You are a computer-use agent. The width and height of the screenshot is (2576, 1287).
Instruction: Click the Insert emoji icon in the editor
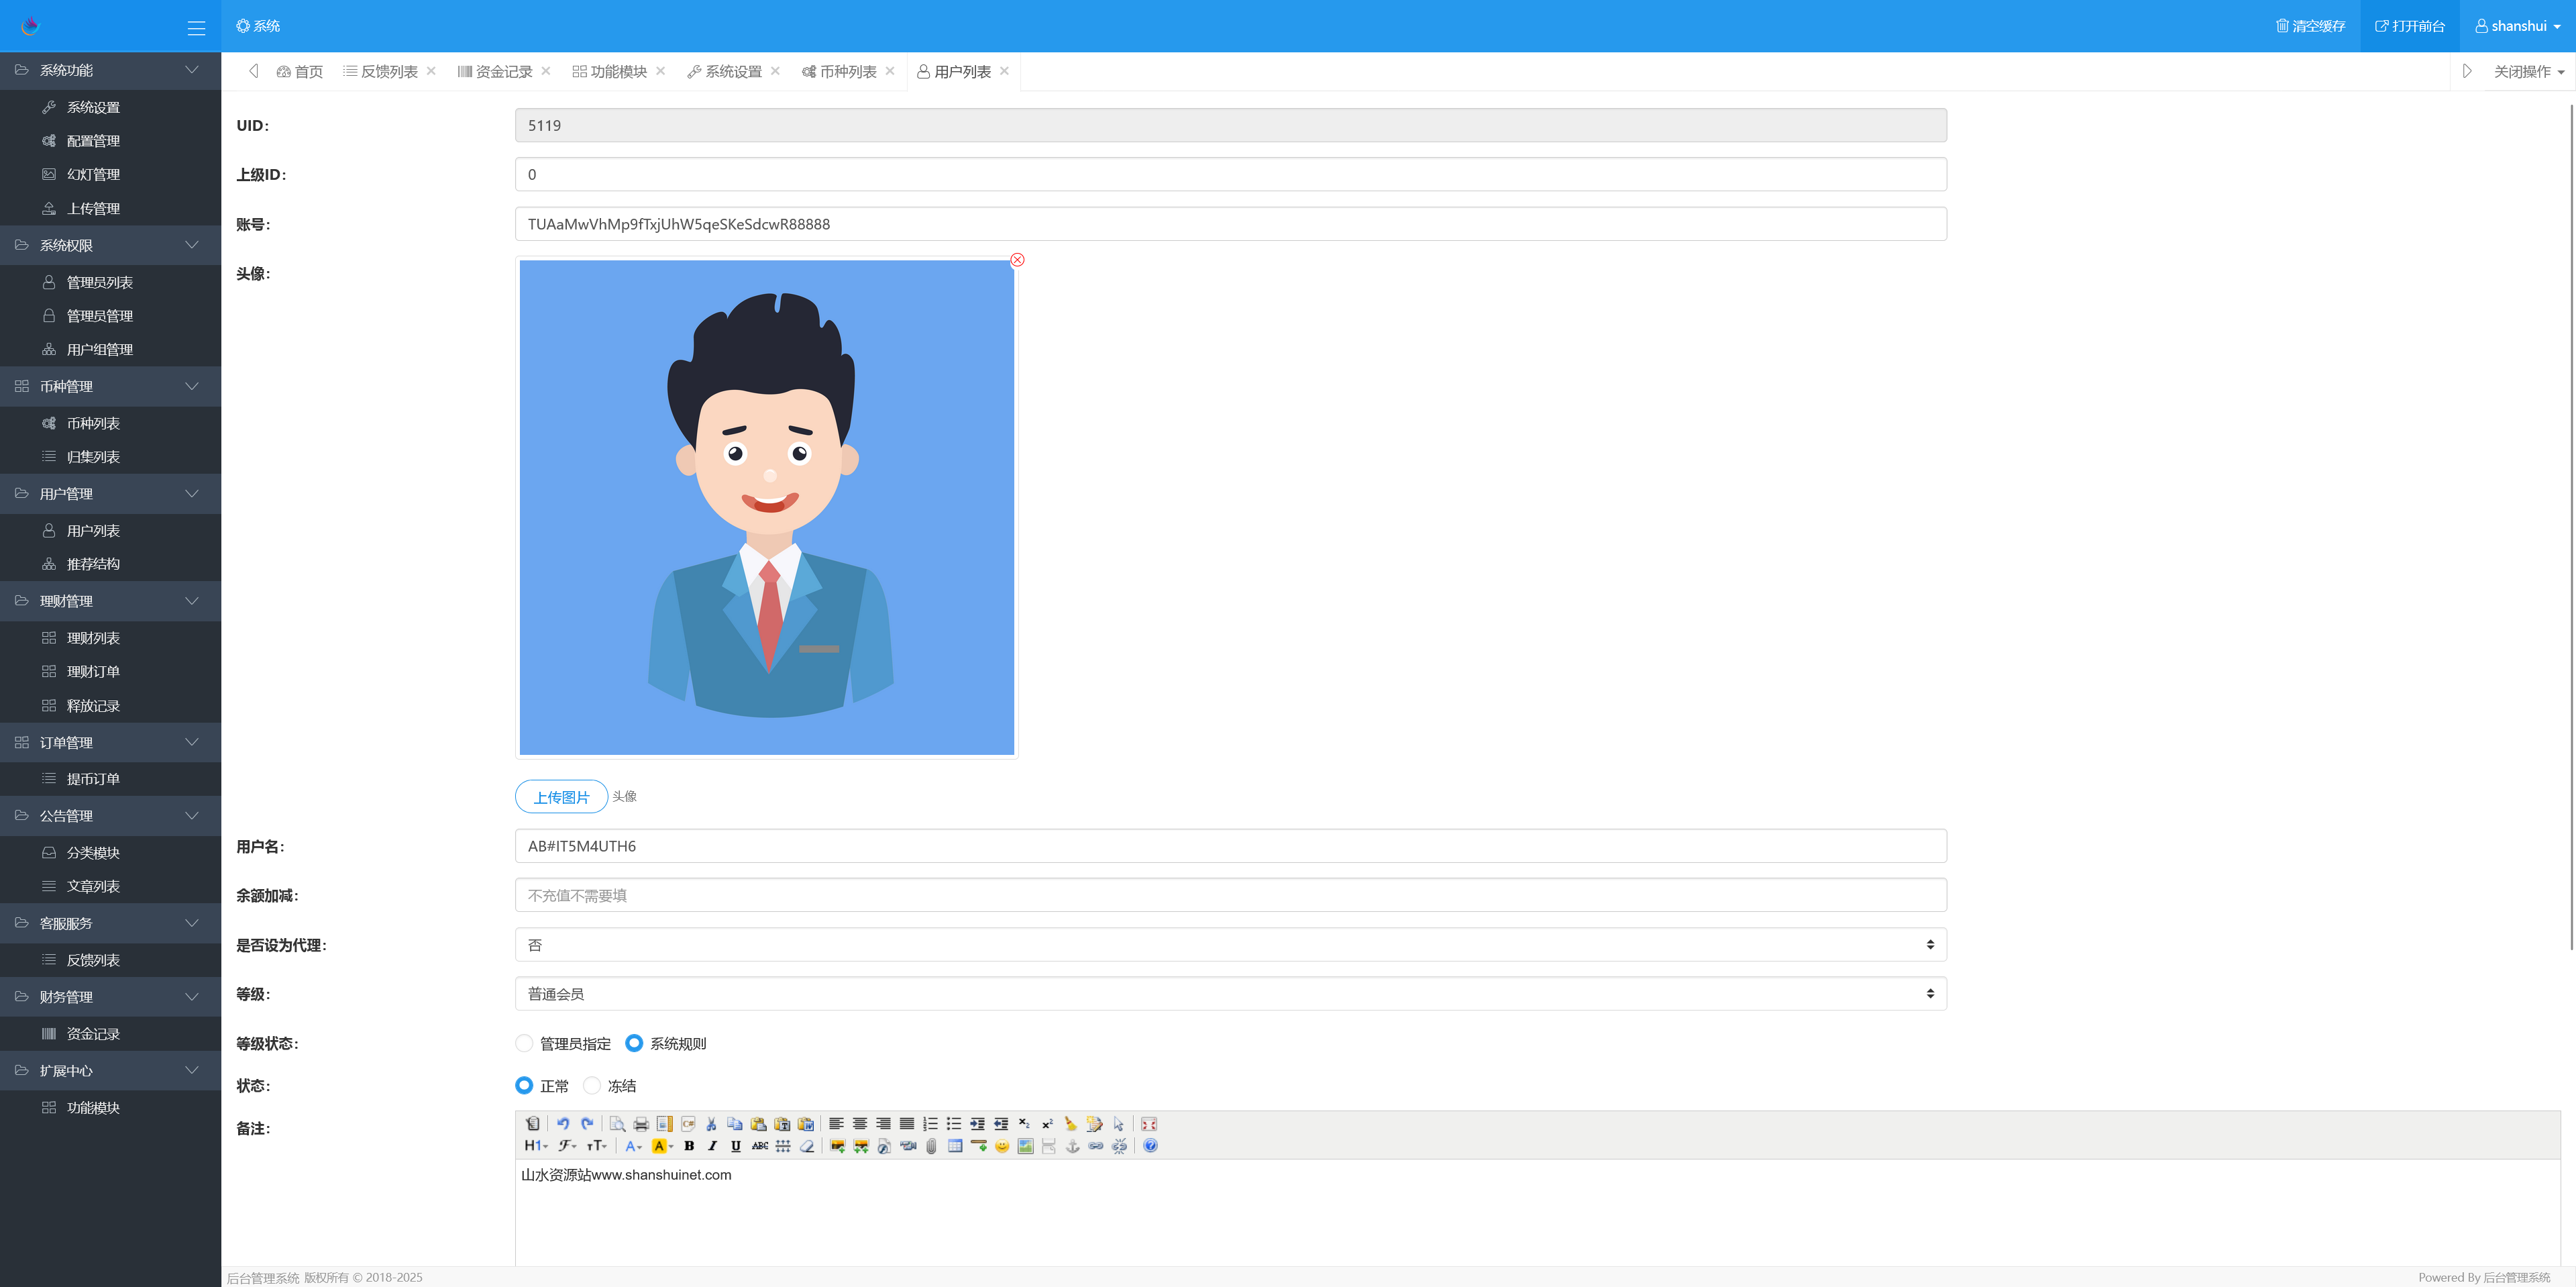(x=1000, y=1146)
